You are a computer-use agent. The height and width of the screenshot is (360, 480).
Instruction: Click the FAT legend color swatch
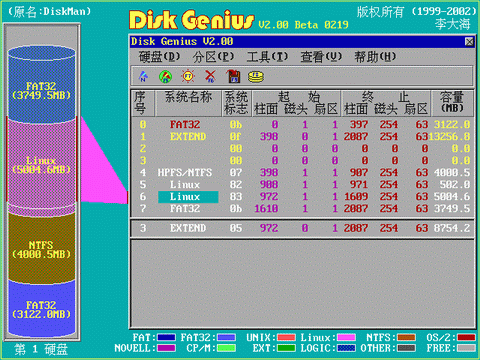[x=166, y=338]
